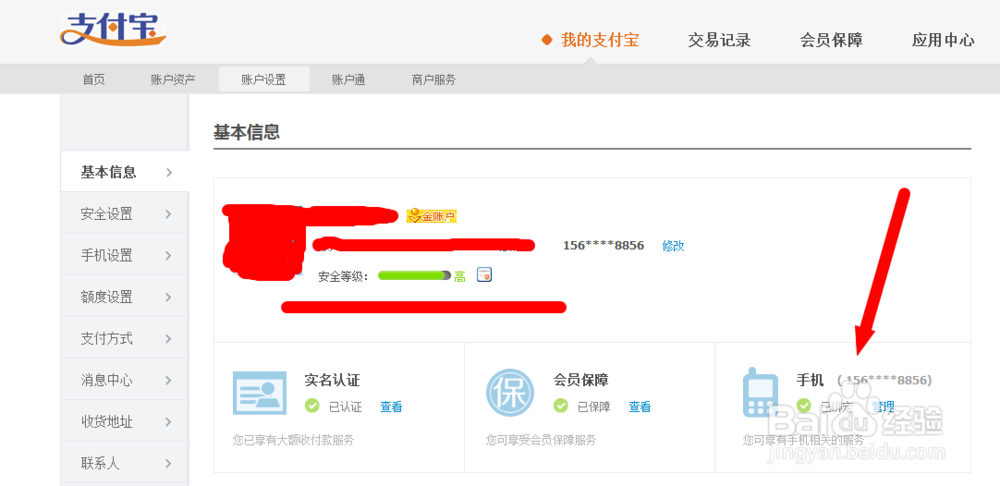
Task: Click the 手机 mobile phone icon
Action: coord(760,392)
